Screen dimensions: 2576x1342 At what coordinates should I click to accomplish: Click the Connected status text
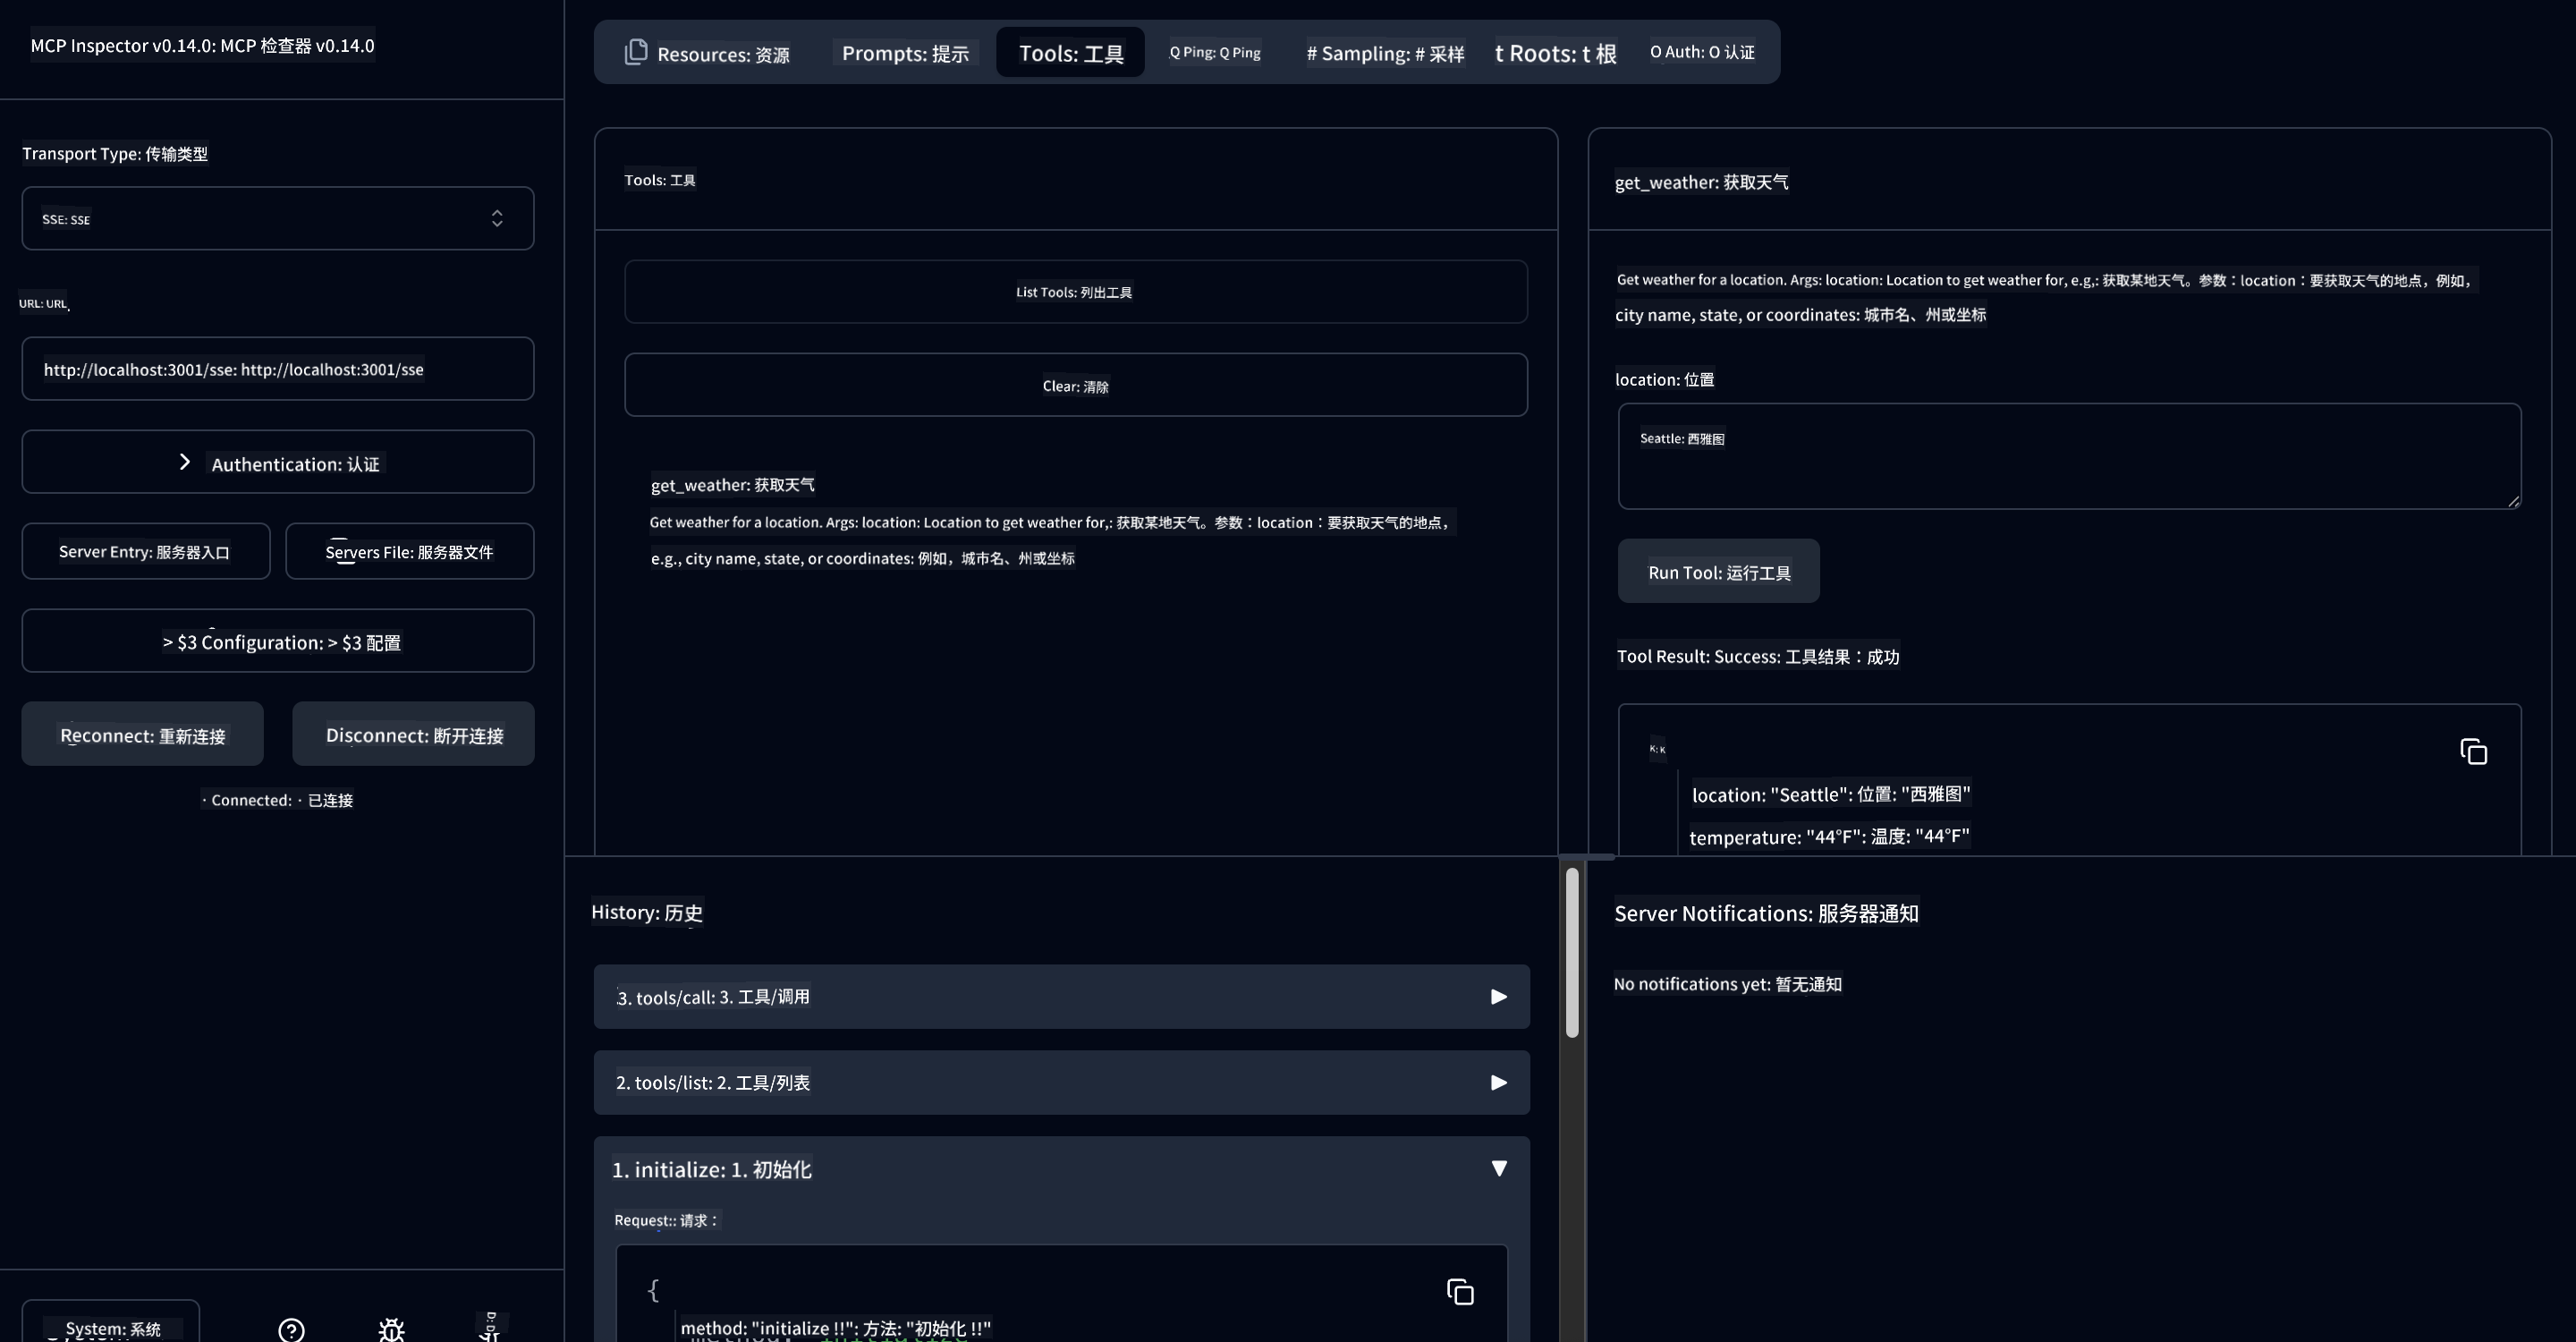point(278,800)
